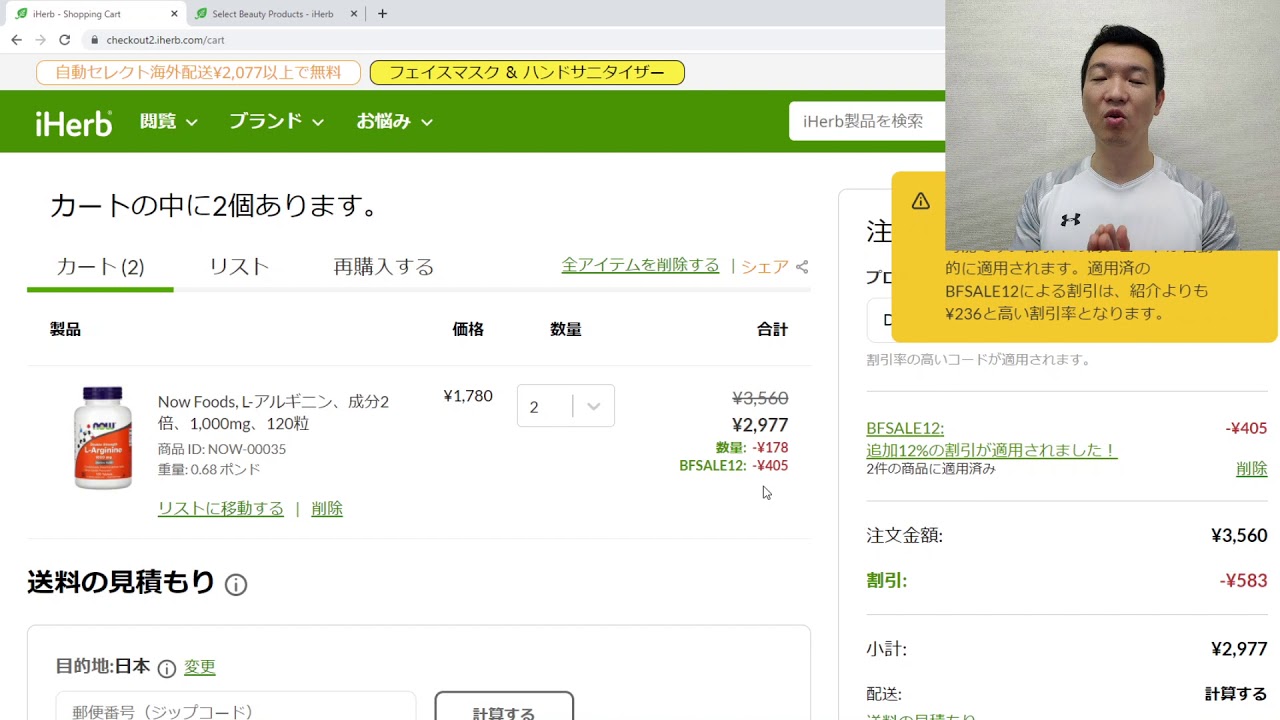Switch to the リスト tab

(239, 267)
